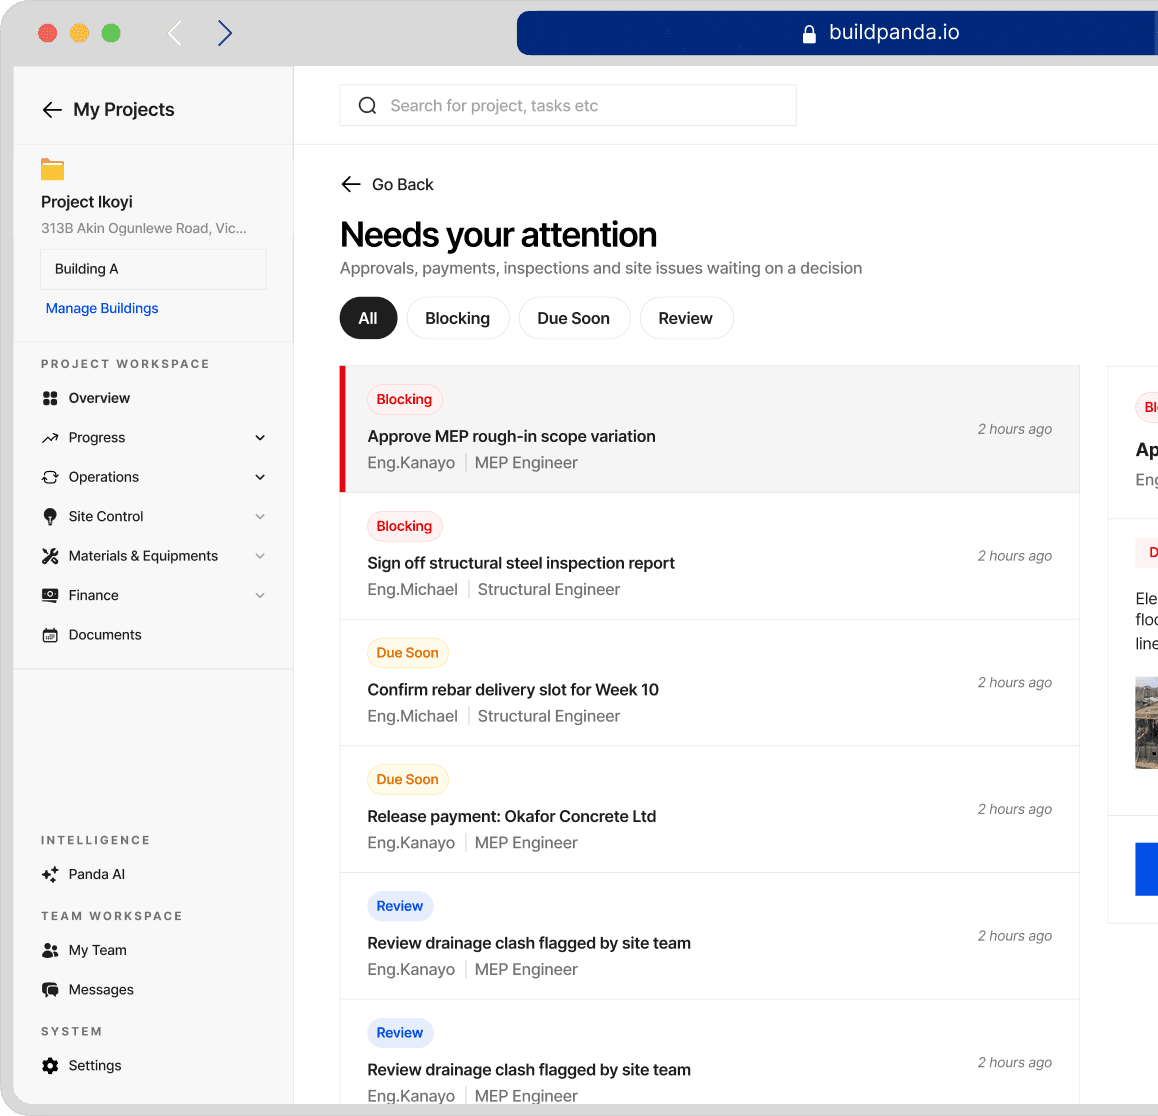Viewport: 1158px width, 1116px height.
Task: Open Sign off structural steel inspection report
Action: pyautogui.click(x=710, y=556)
